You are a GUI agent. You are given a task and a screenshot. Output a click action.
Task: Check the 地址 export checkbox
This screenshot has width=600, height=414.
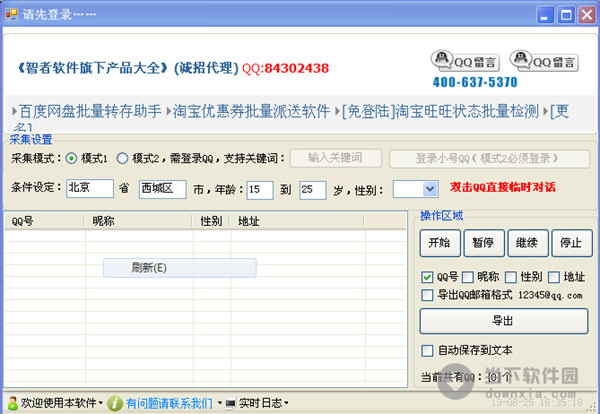pyautogui.click(x=554, y=277)
